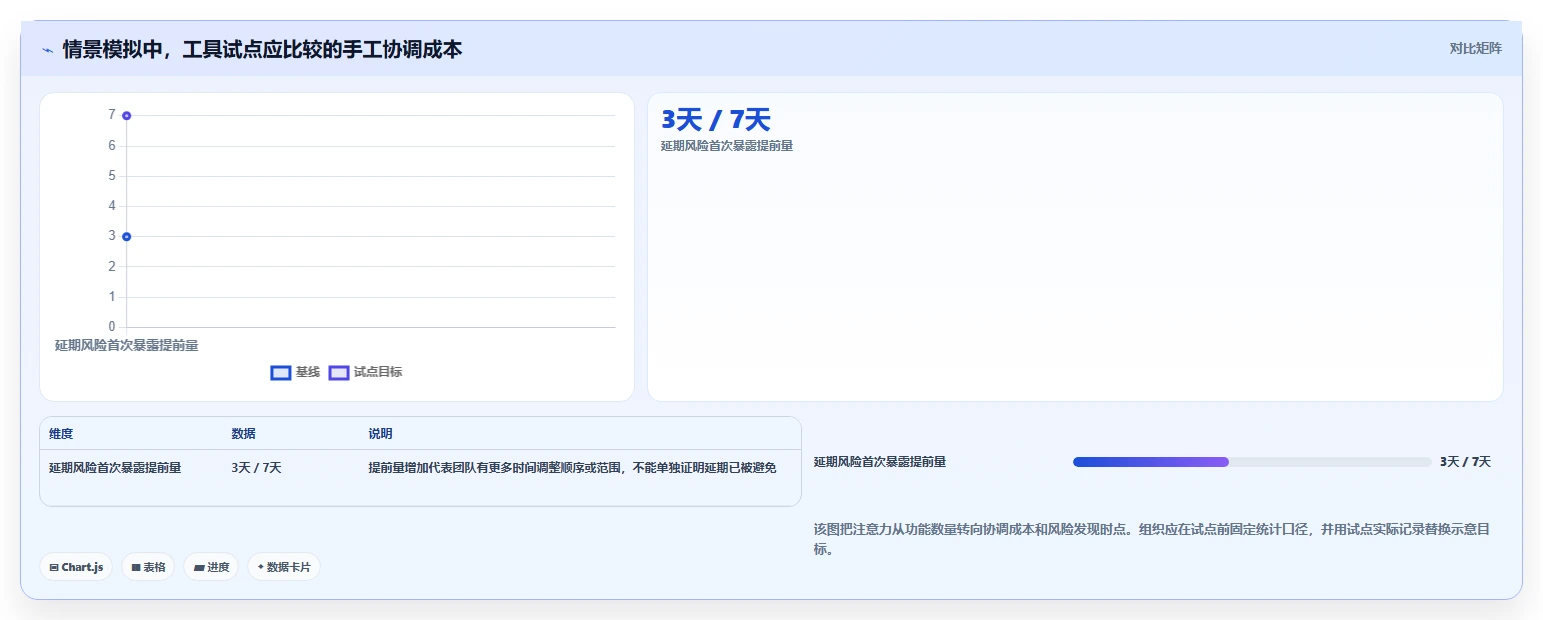The width and height of the screenshot is (1543, 620).
Task: Select the 进度 tag chip
Action: click(211, 567)
